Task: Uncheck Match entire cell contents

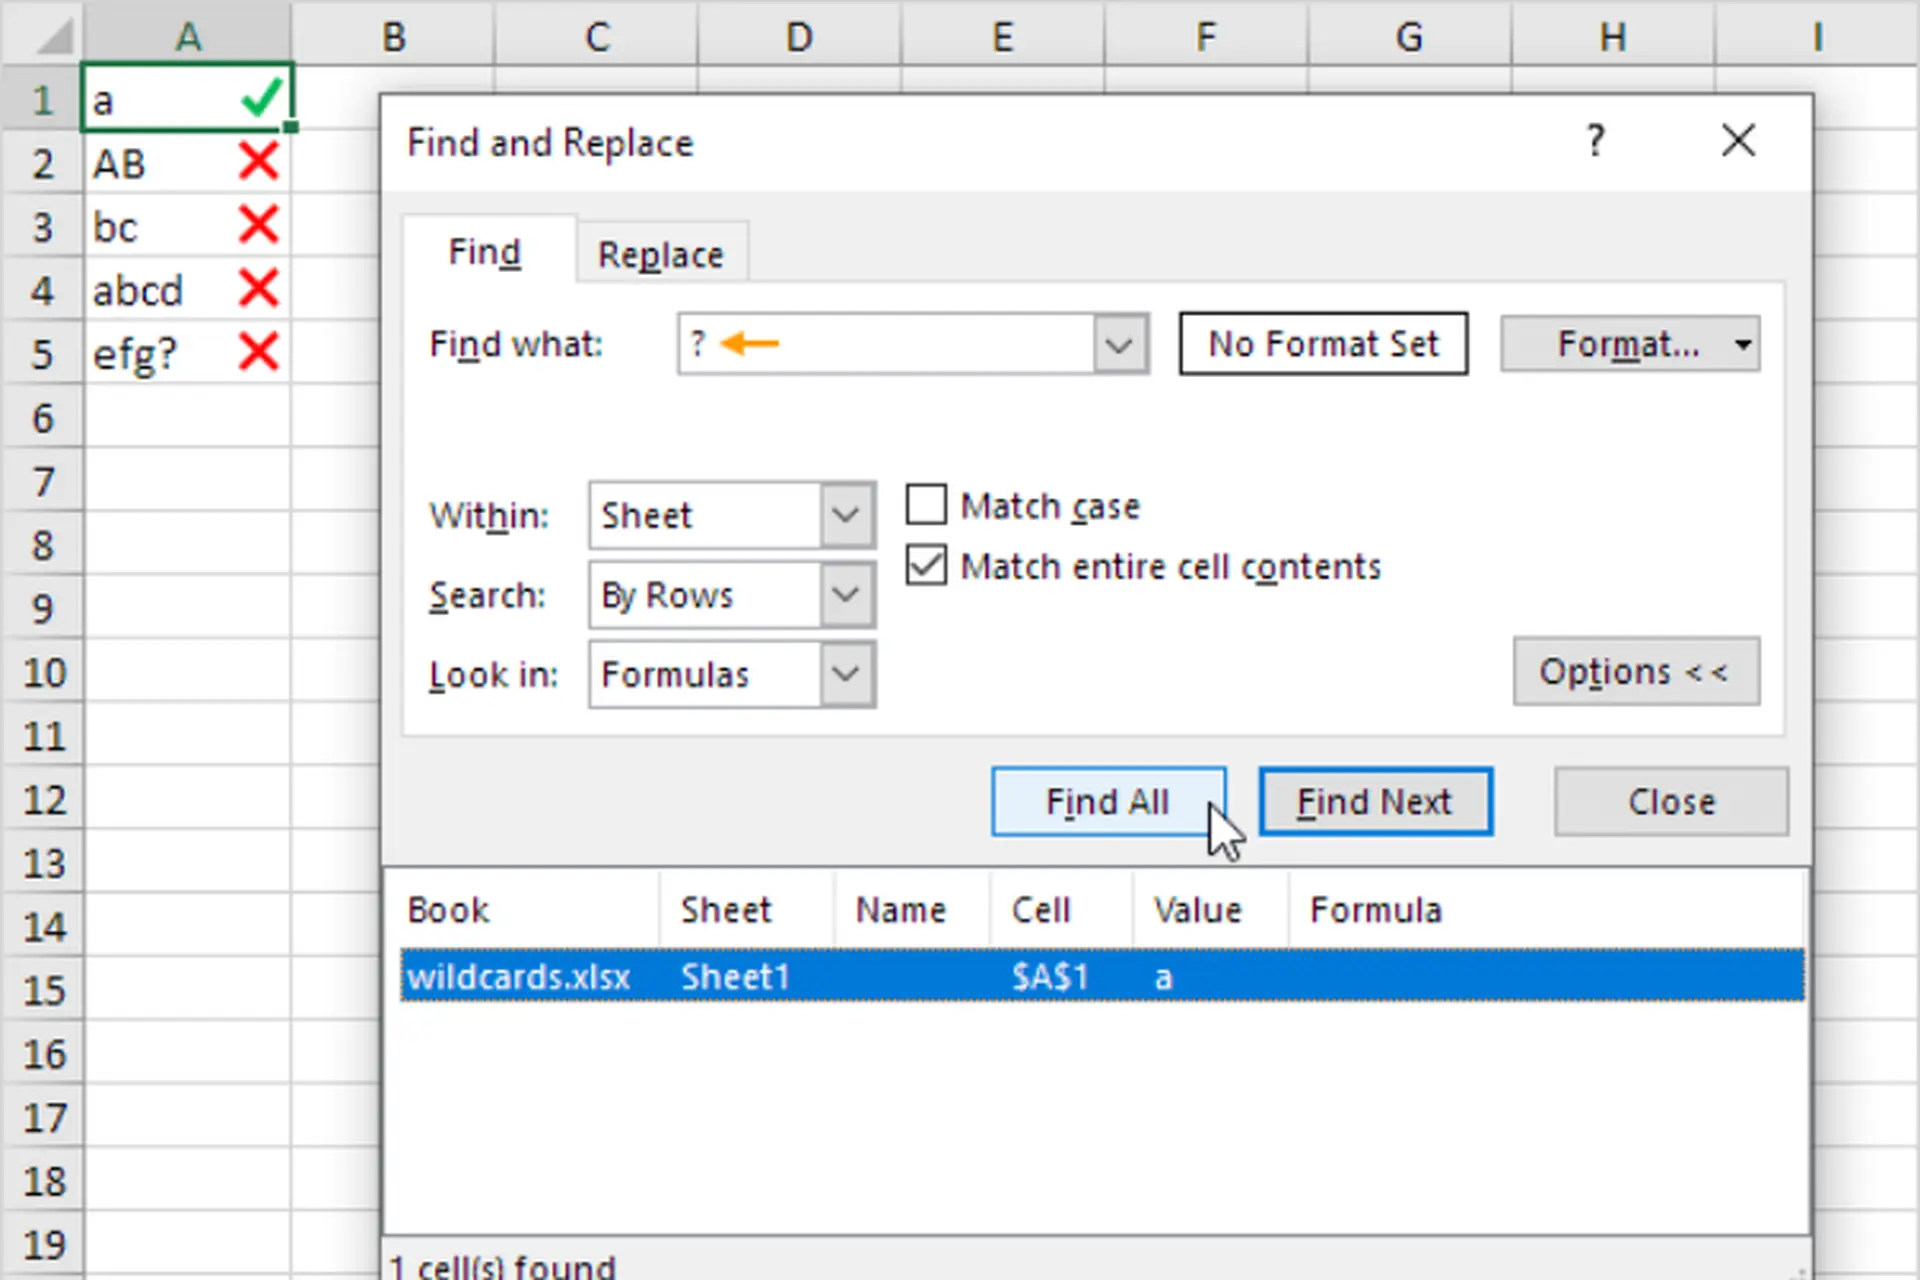Action: [x=925, y=565]
